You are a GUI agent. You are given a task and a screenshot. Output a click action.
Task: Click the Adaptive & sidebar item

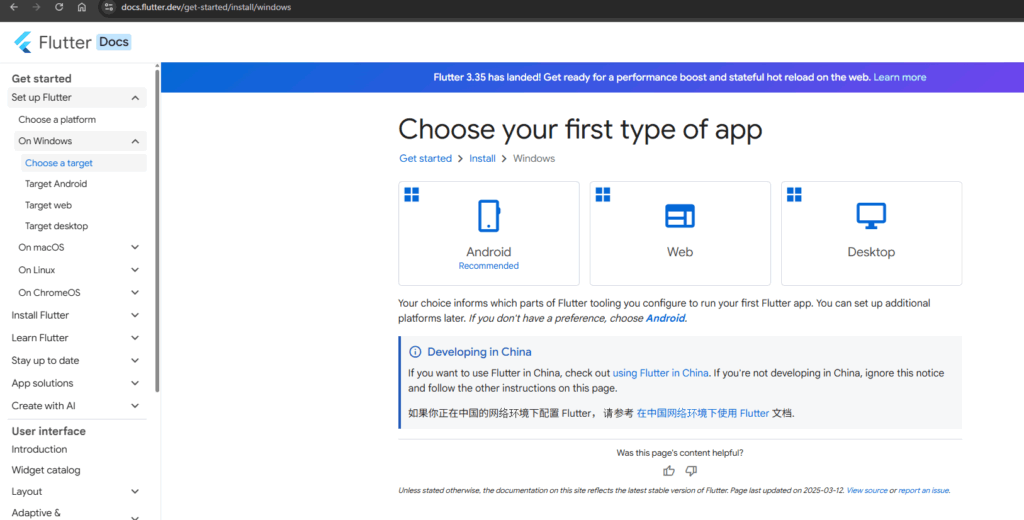36,513
